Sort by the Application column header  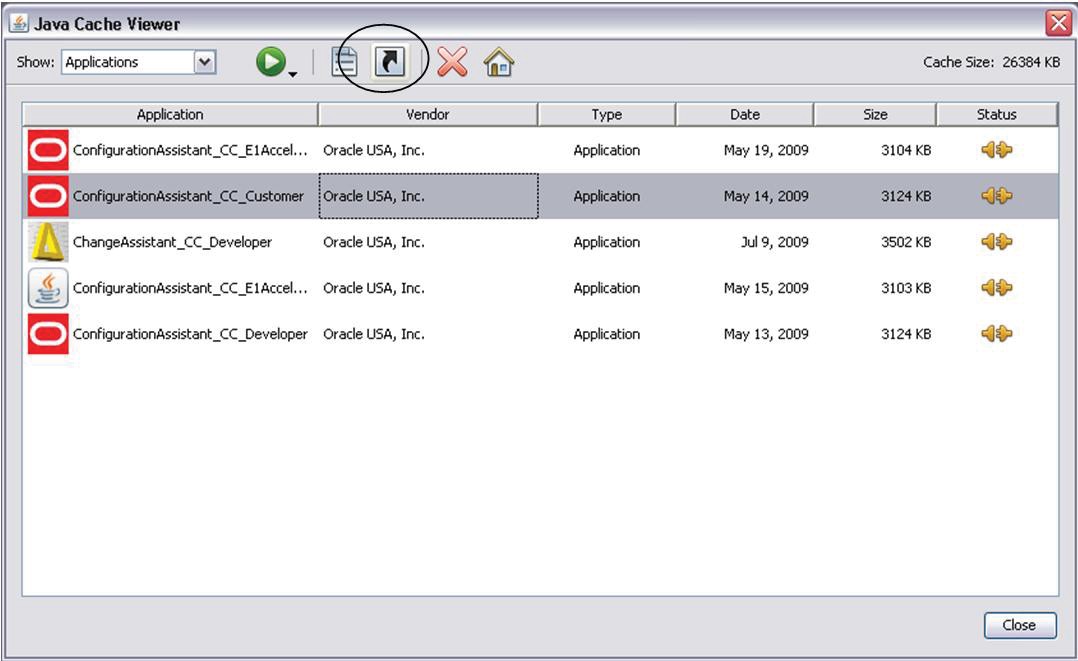(x=170, y=114)
